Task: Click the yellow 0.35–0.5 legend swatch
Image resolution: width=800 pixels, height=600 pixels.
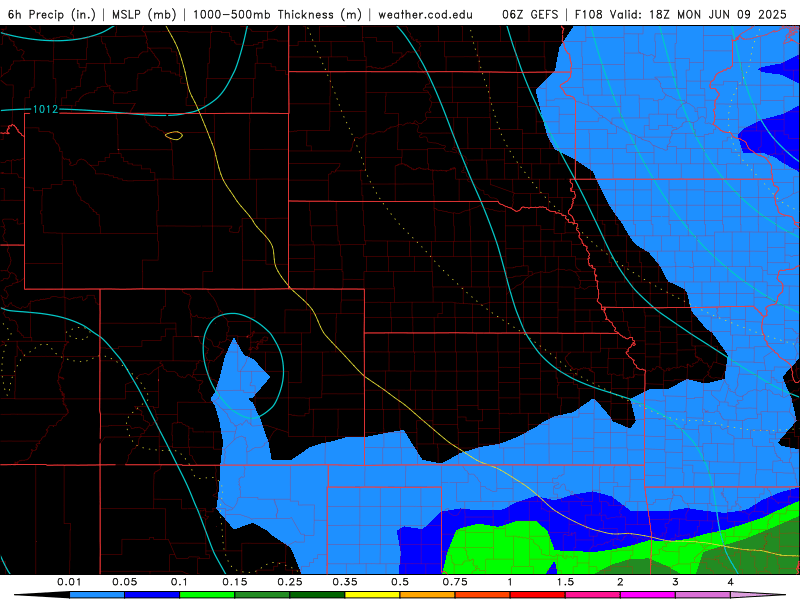Action: pyautogui.click(x=372, y=595)
